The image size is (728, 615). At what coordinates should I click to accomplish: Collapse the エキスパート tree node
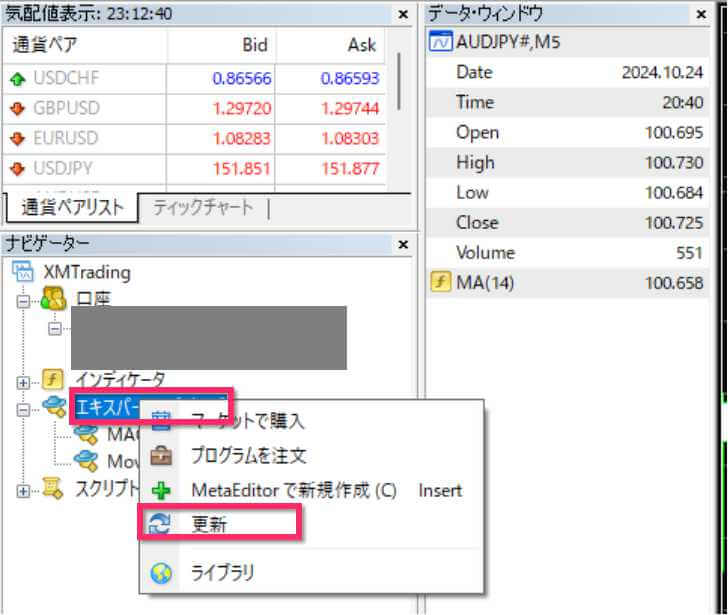[x=25, y=408]
